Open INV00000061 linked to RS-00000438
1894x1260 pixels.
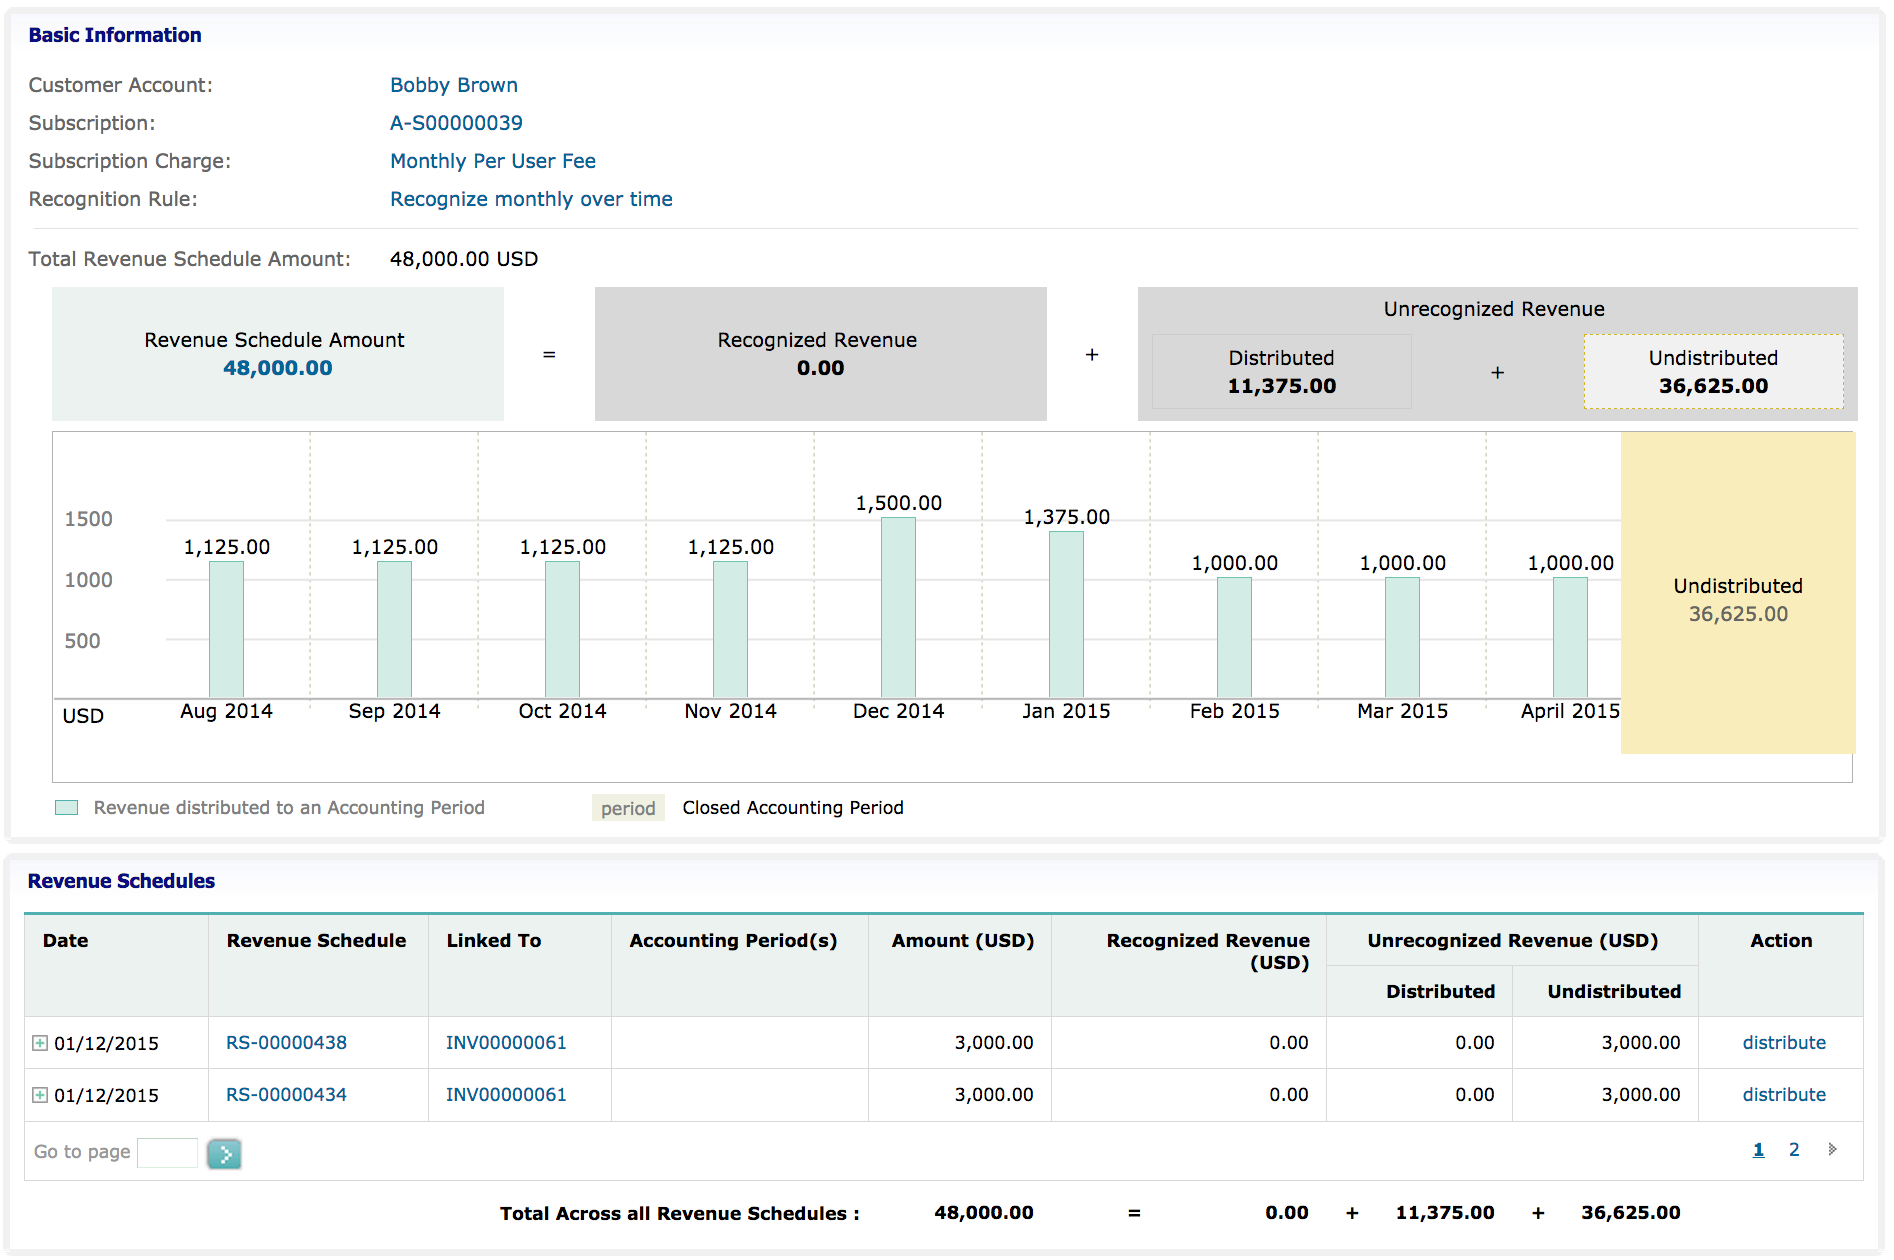pyautogui.click(x=506, y=1043)
